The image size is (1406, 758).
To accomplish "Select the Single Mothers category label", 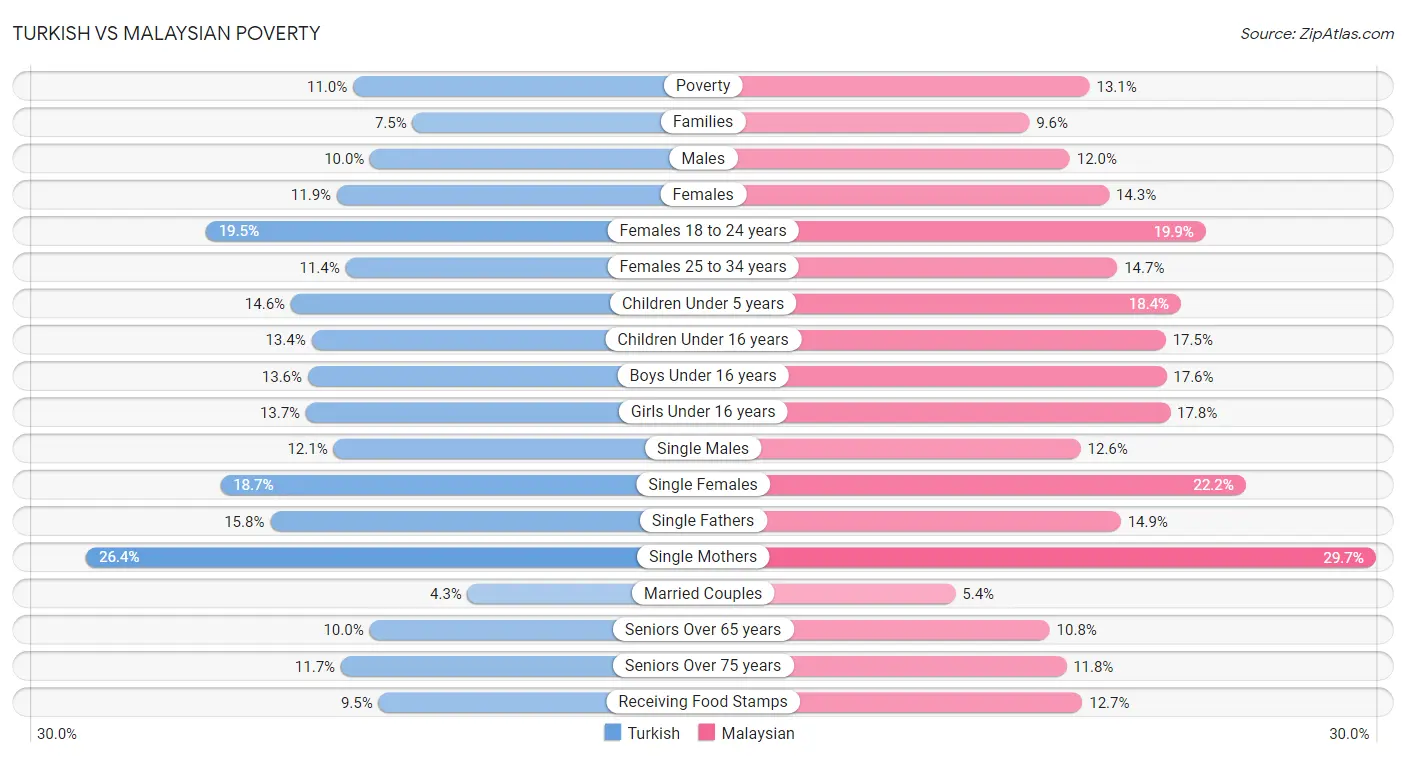I will (703, 557).
